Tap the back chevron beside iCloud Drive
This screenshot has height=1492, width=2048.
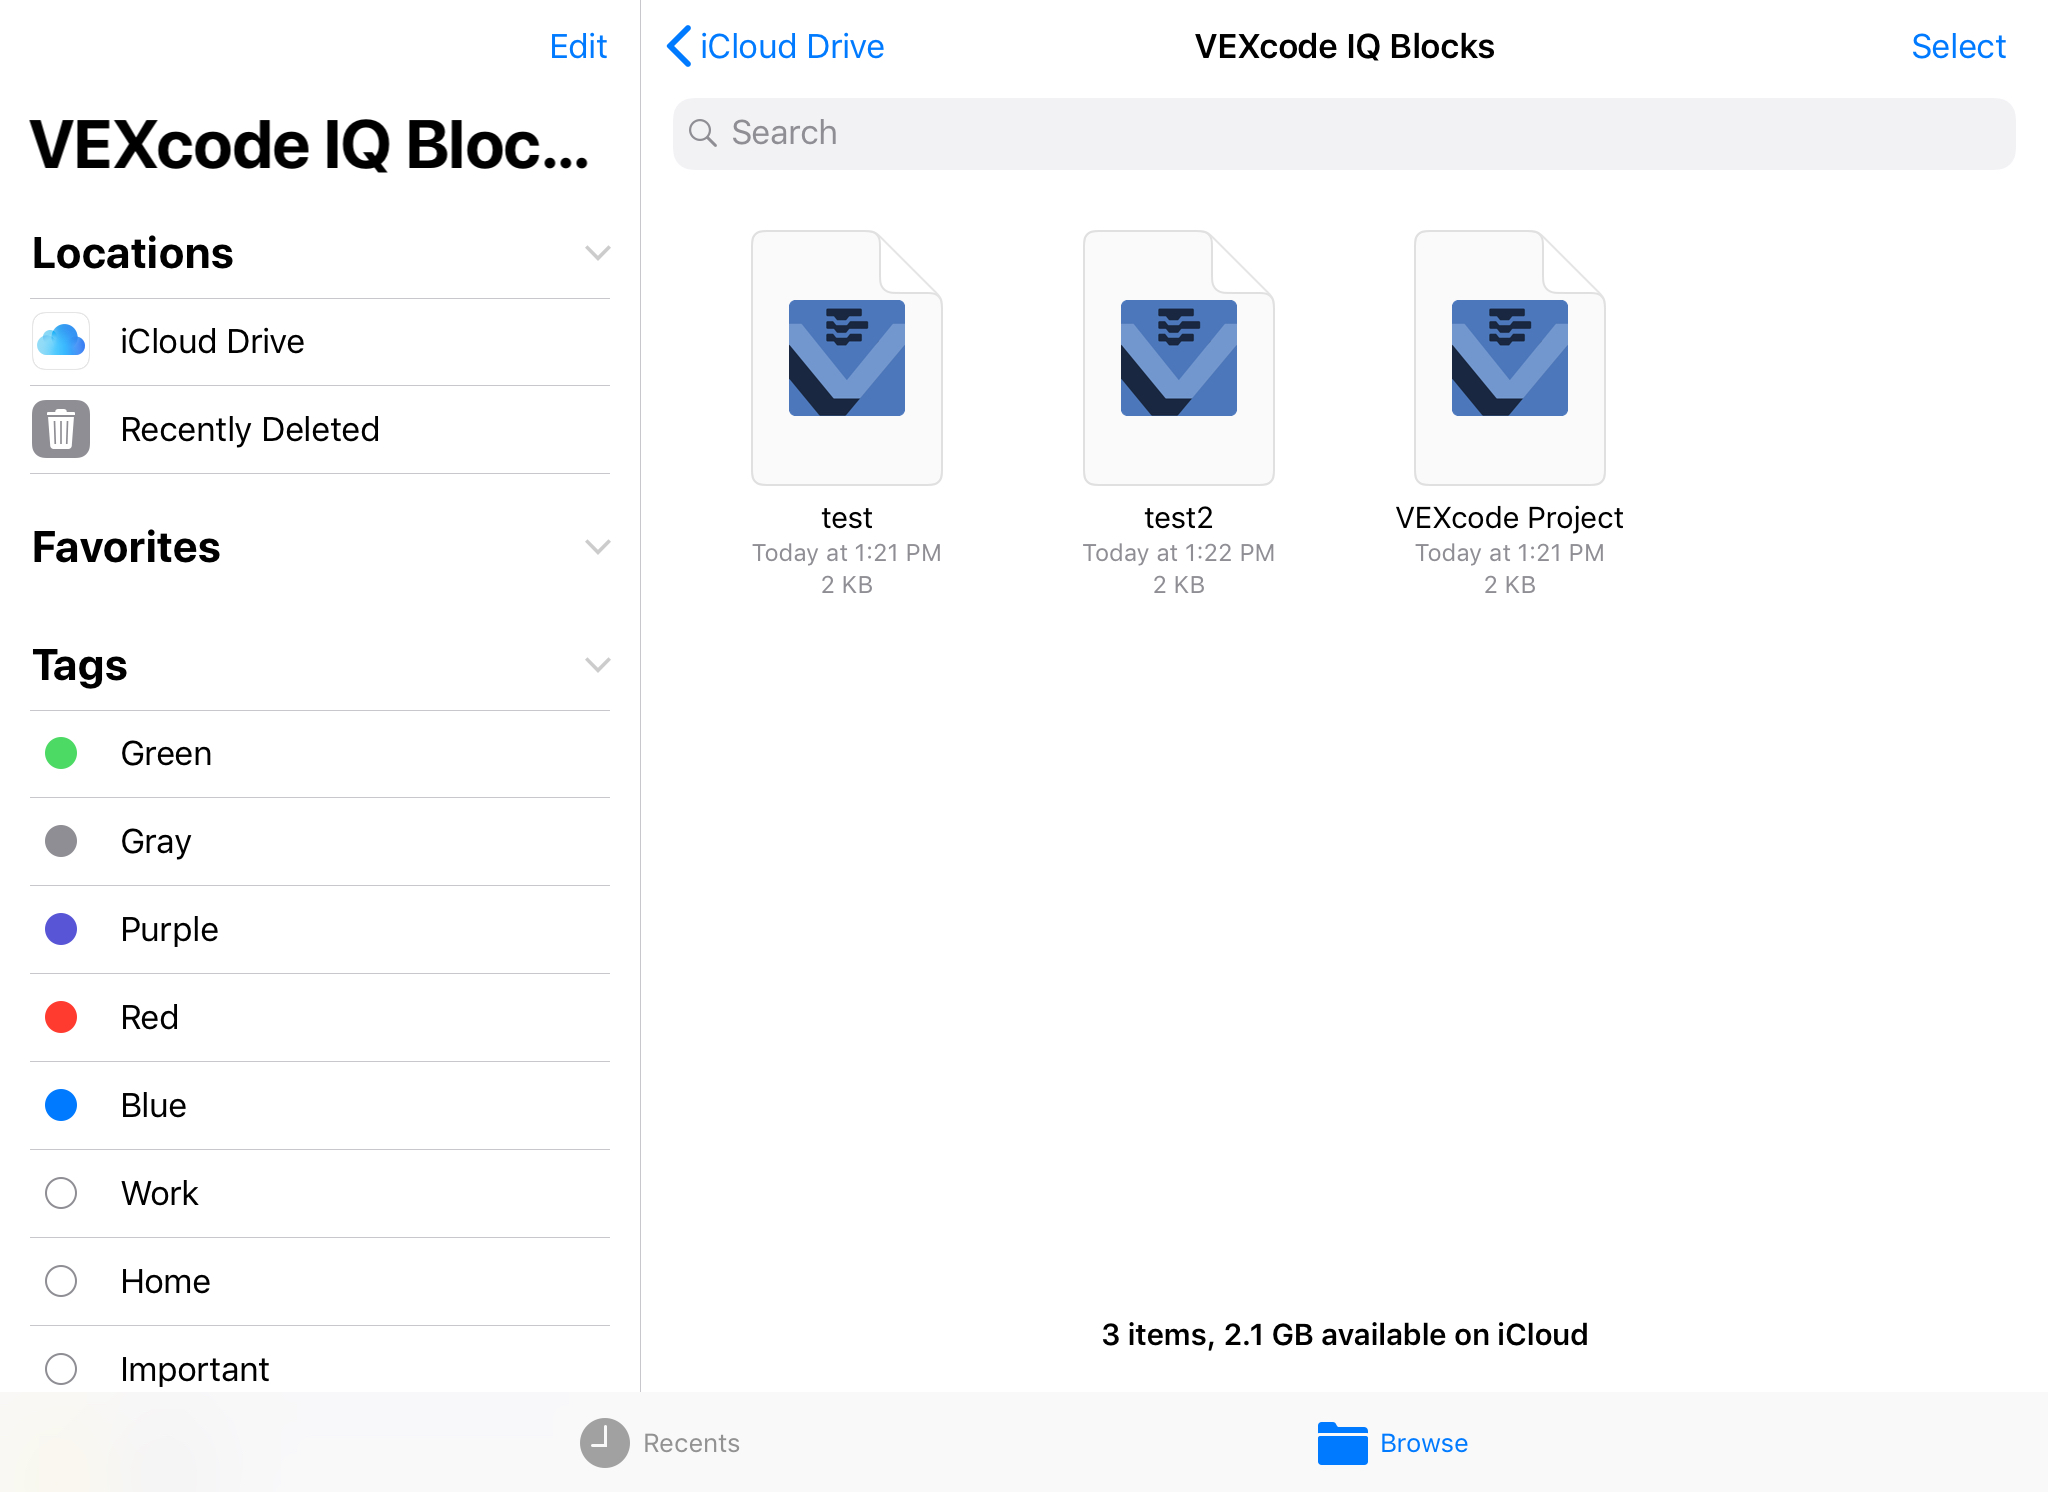tap(679, 46)
